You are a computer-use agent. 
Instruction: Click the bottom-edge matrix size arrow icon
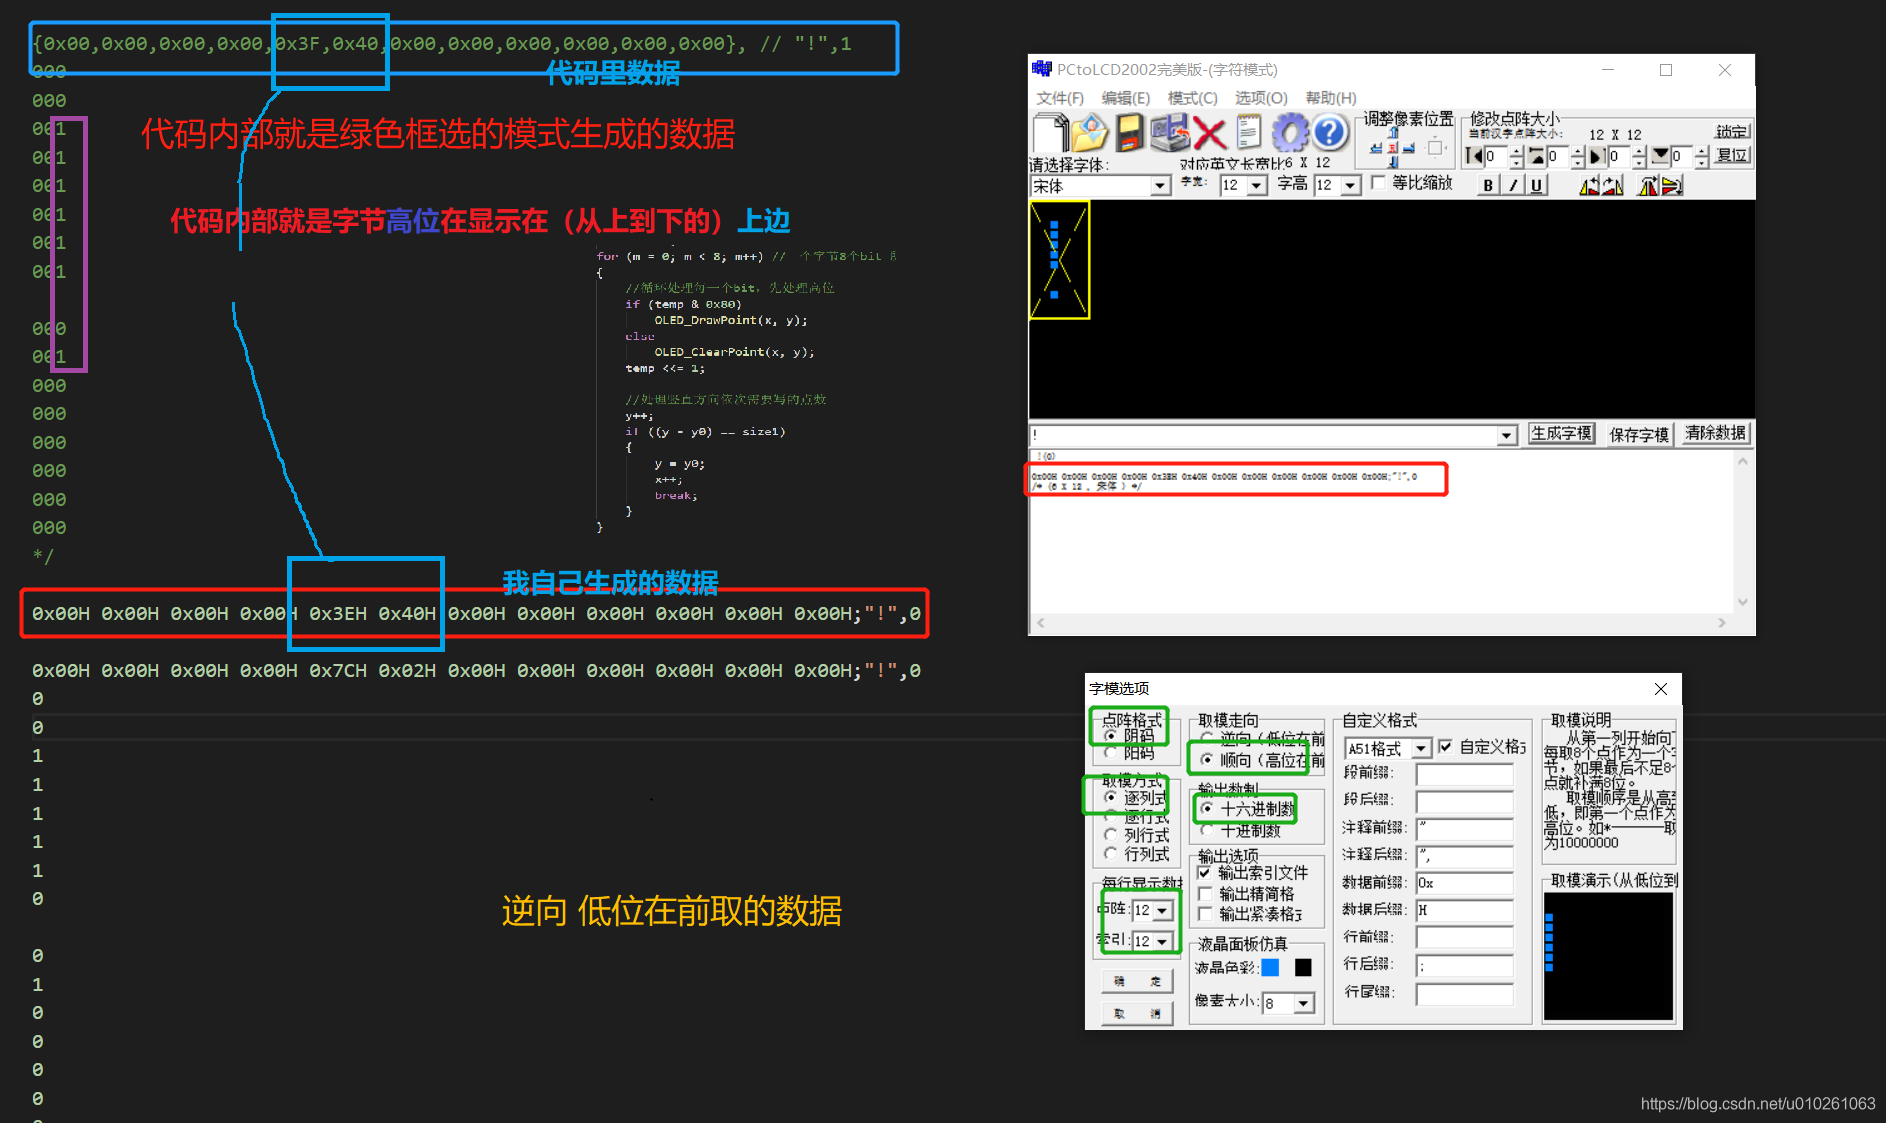pyautogui.click(x=1660, y=156)
